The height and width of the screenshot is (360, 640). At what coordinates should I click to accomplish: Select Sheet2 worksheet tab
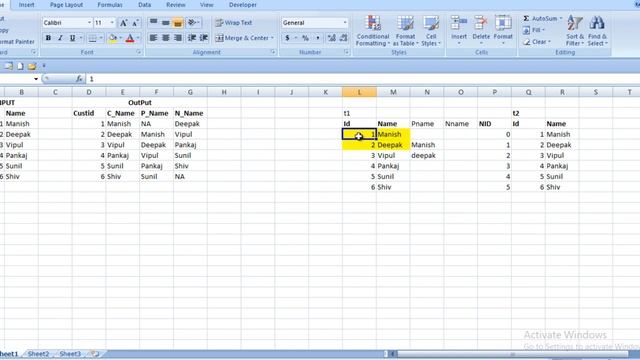click(38, 354)
